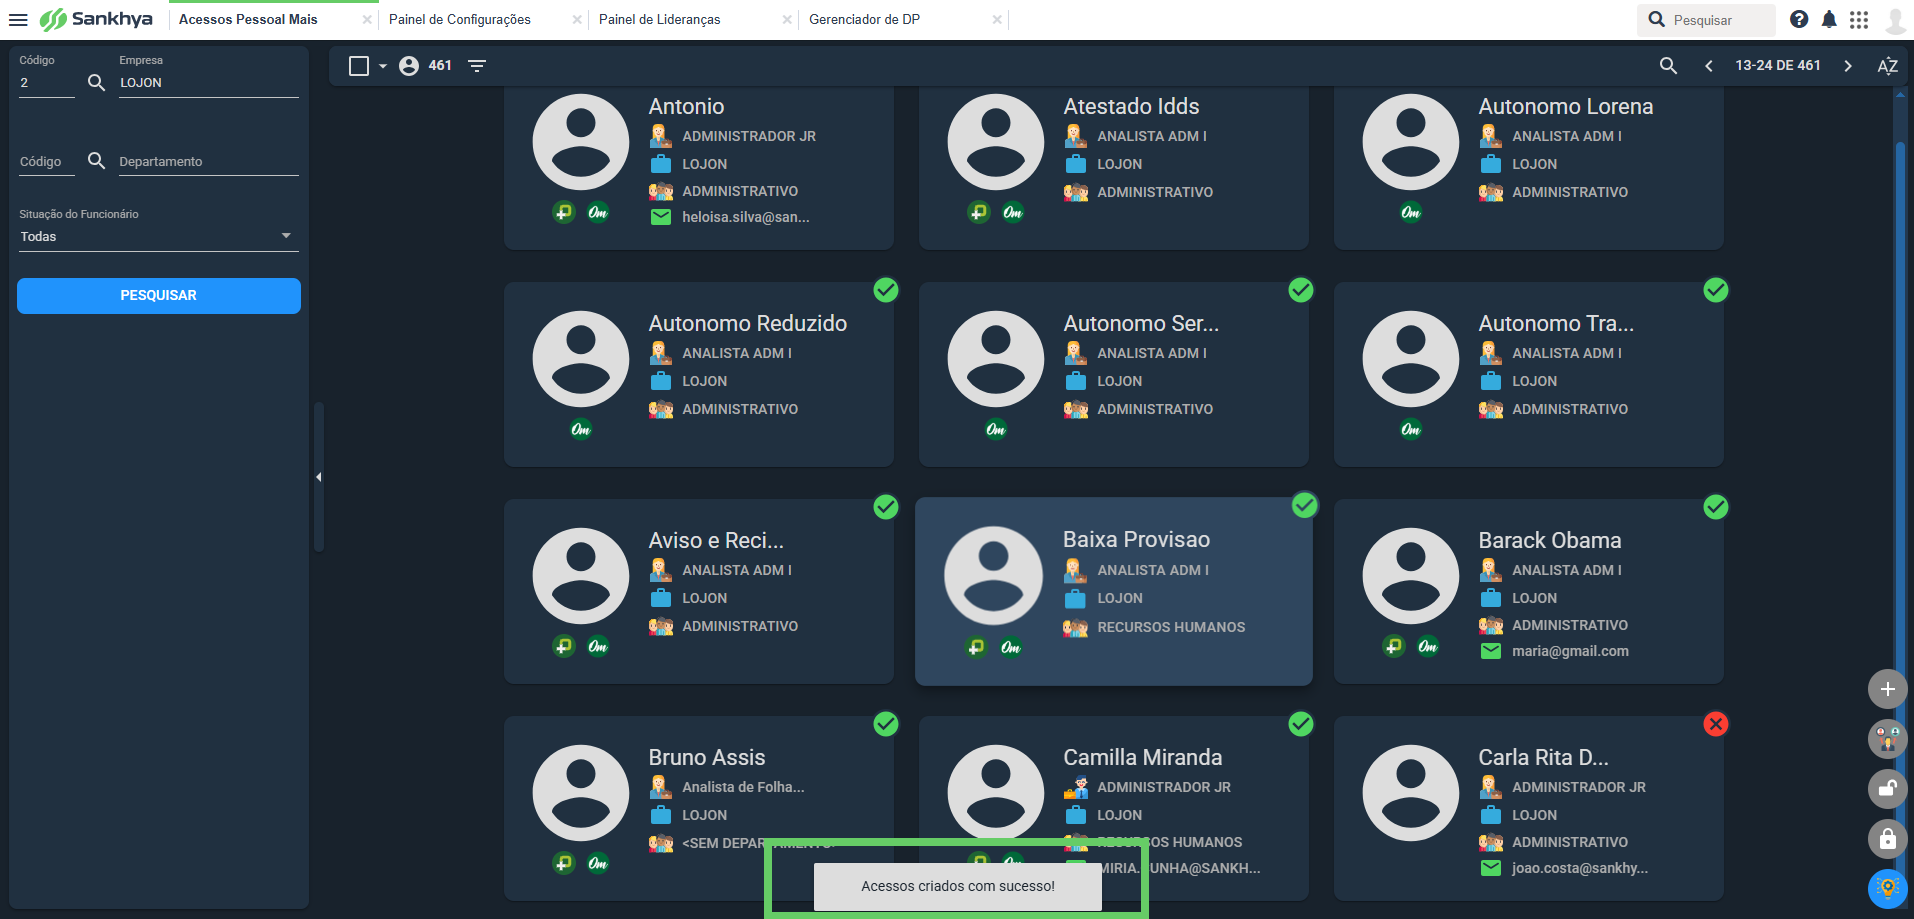Click the notifications bell icon

(1829, 19)
